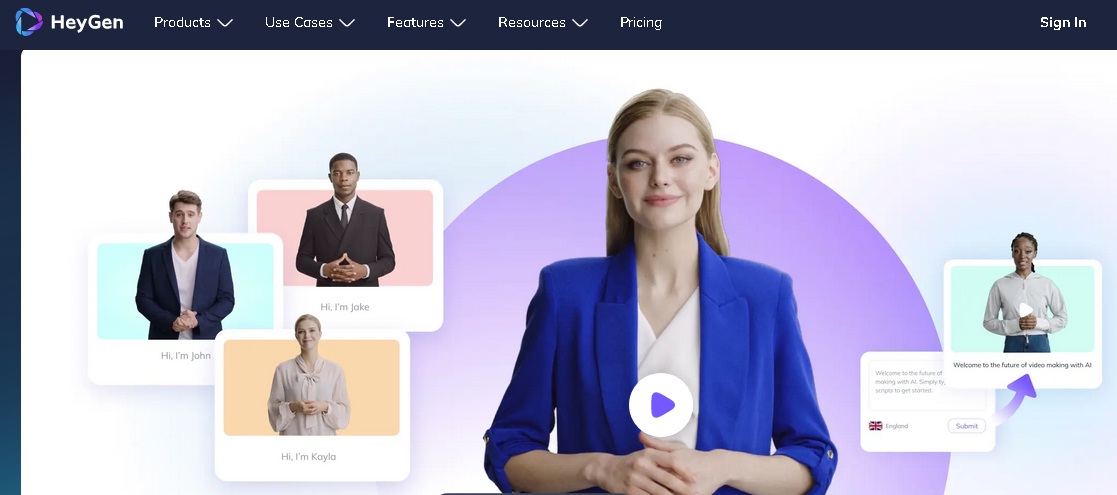Image resolution: width=1117 pixels, height=495 pixels.
Task: Click the HeyGen logo icon
Action: tap(29, 22)
